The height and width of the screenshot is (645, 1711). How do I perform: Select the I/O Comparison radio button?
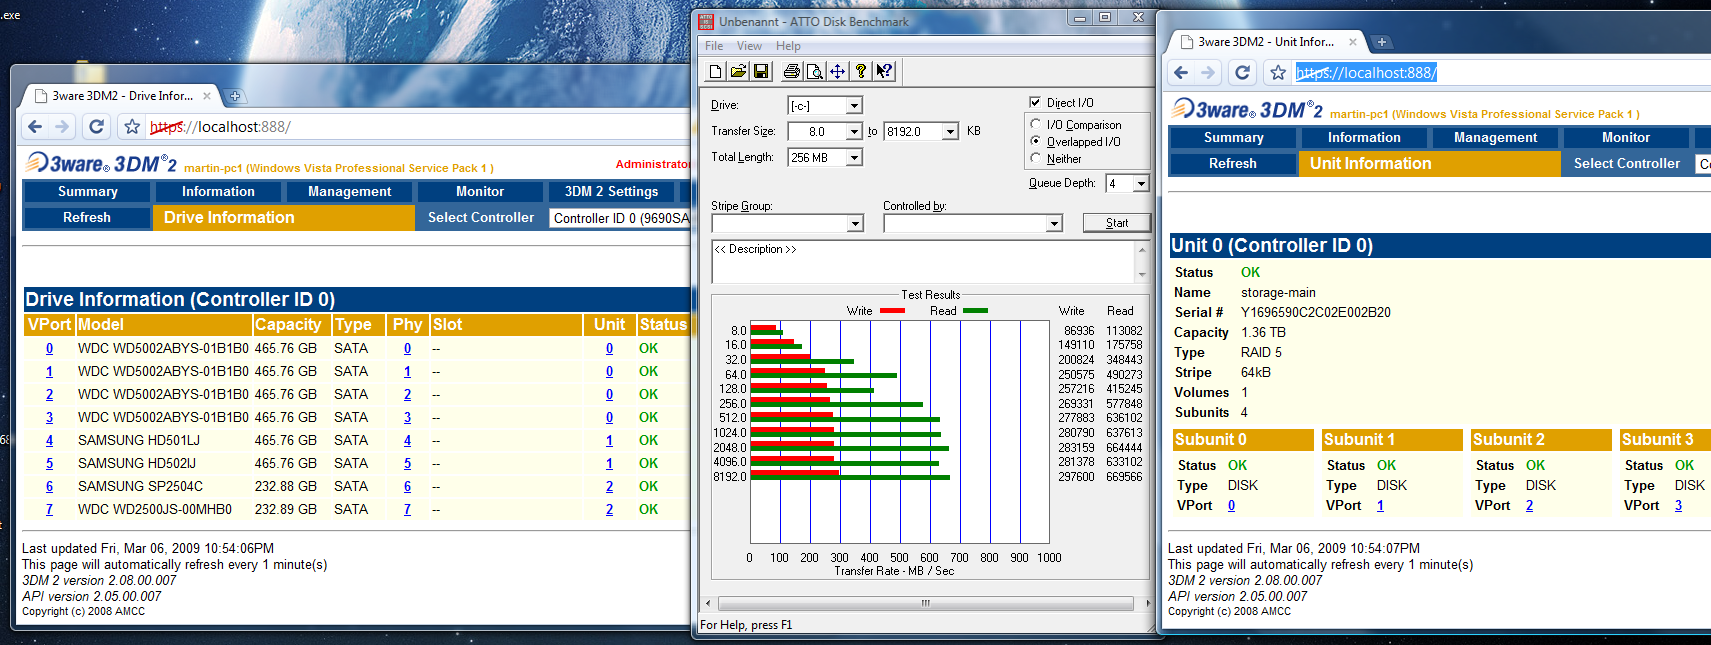[1036, 124]
